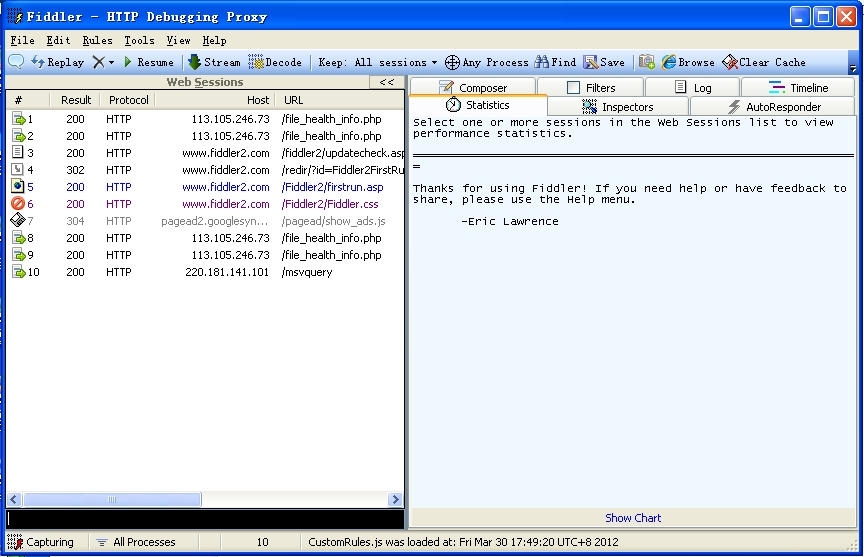Sort sessions by Result column header
The width and height of the screenshot is (864, 557).
[75, 100]
